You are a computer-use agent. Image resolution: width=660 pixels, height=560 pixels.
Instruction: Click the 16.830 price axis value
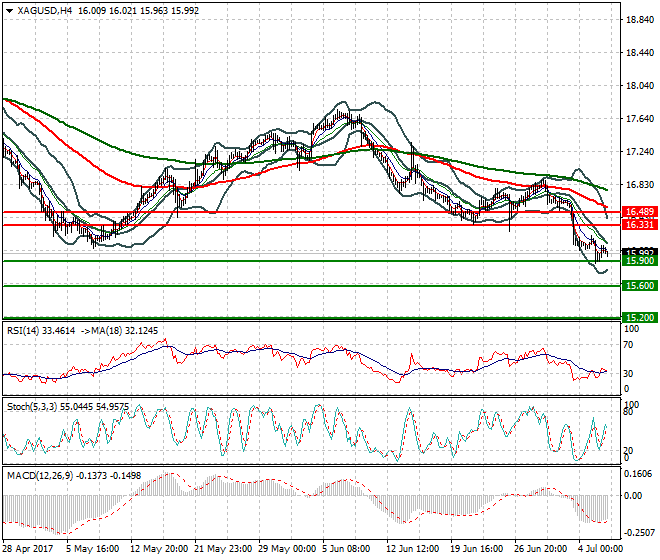[640, 184]
